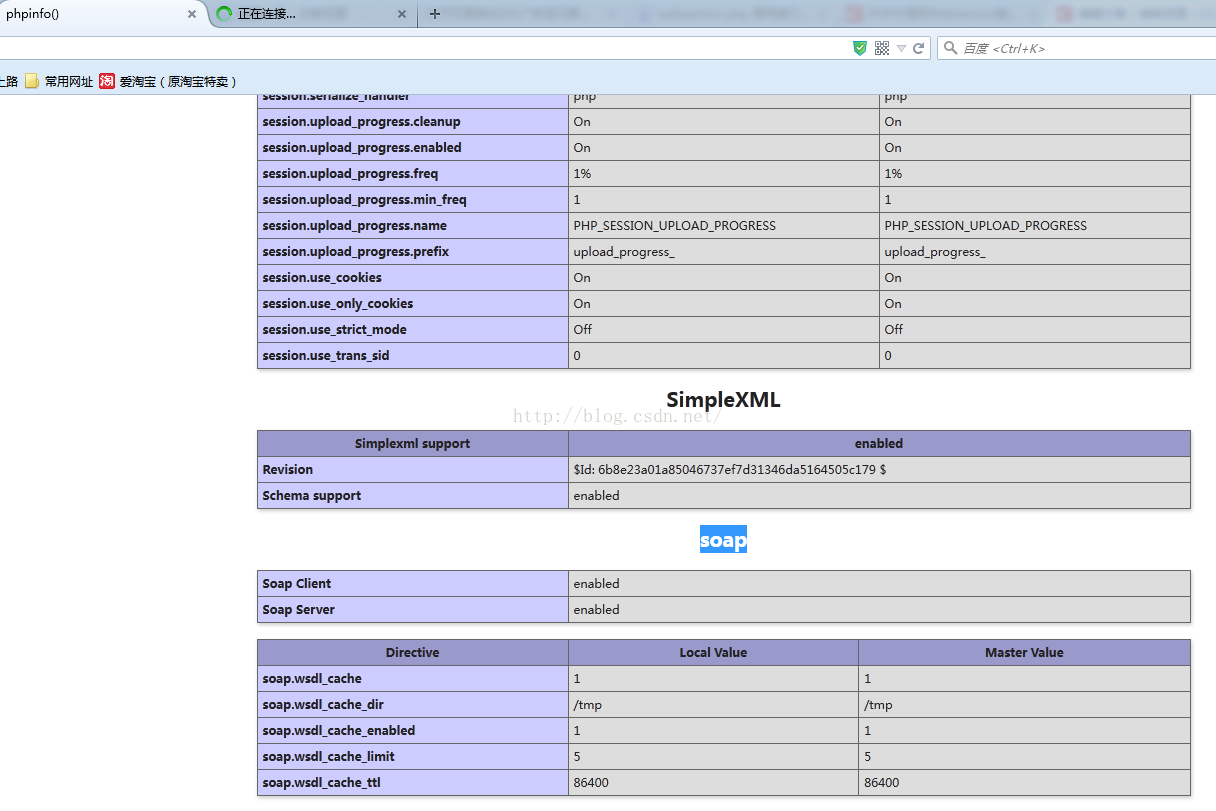Click the soap.wsdl_cache_enabled directive
Viewport: 1216px width, 811px height.
click(x=338, y=731)
